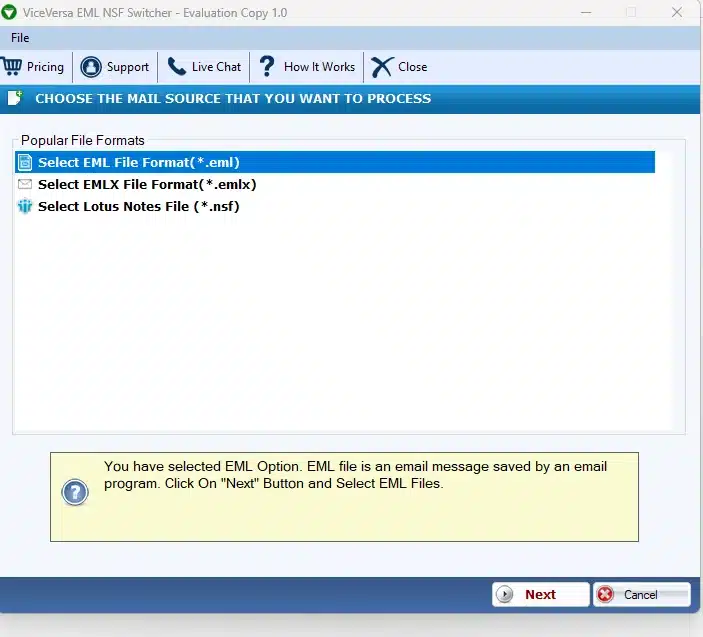Choose Select EMLX File Format(*.emlx)

click(147, 184)
